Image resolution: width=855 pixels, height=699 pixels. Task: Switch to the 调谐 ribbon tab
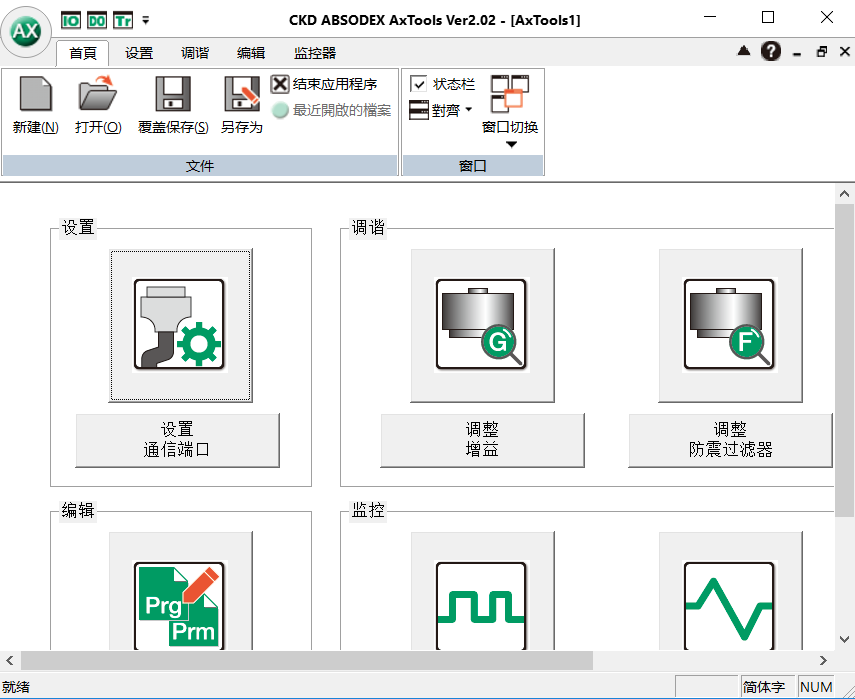[195, 53]
